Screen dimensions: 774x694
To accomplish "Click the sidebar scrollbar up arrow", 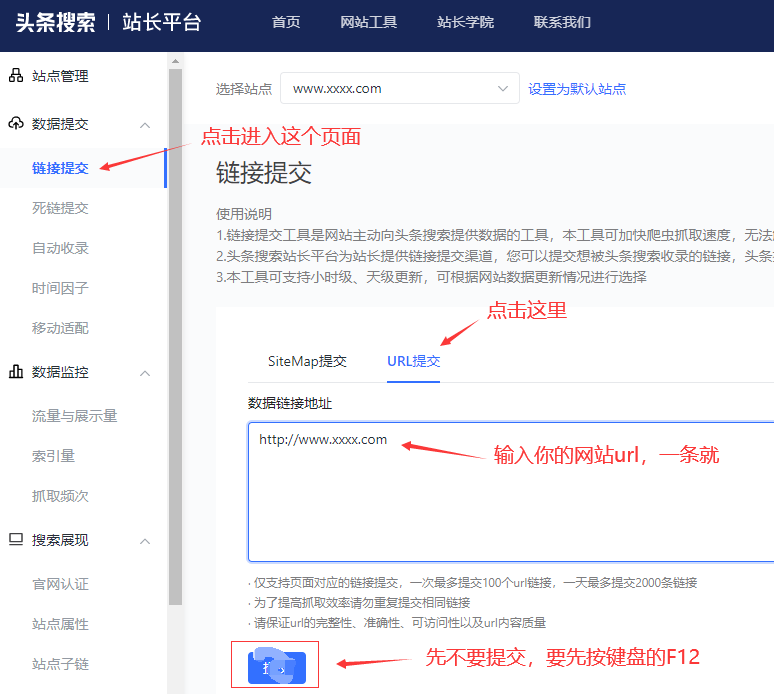I will (175, 61).
